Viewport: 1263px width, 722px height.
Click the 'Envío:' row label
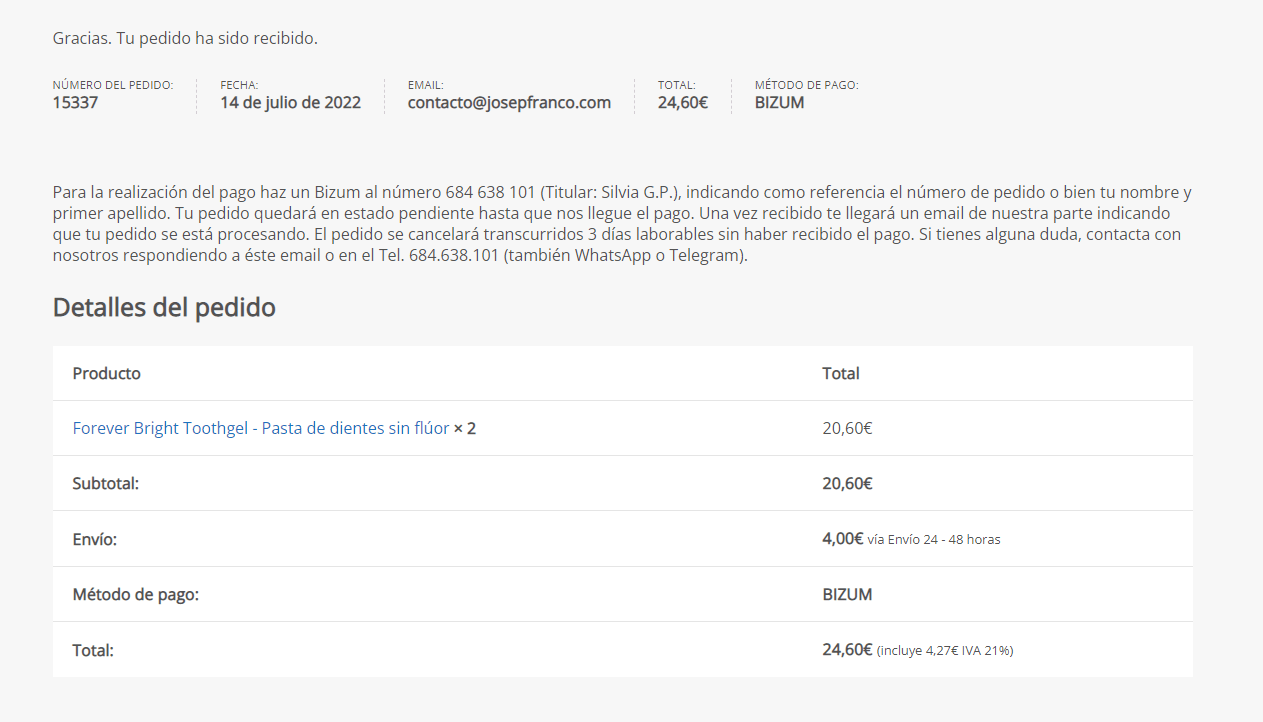point(95,539)
